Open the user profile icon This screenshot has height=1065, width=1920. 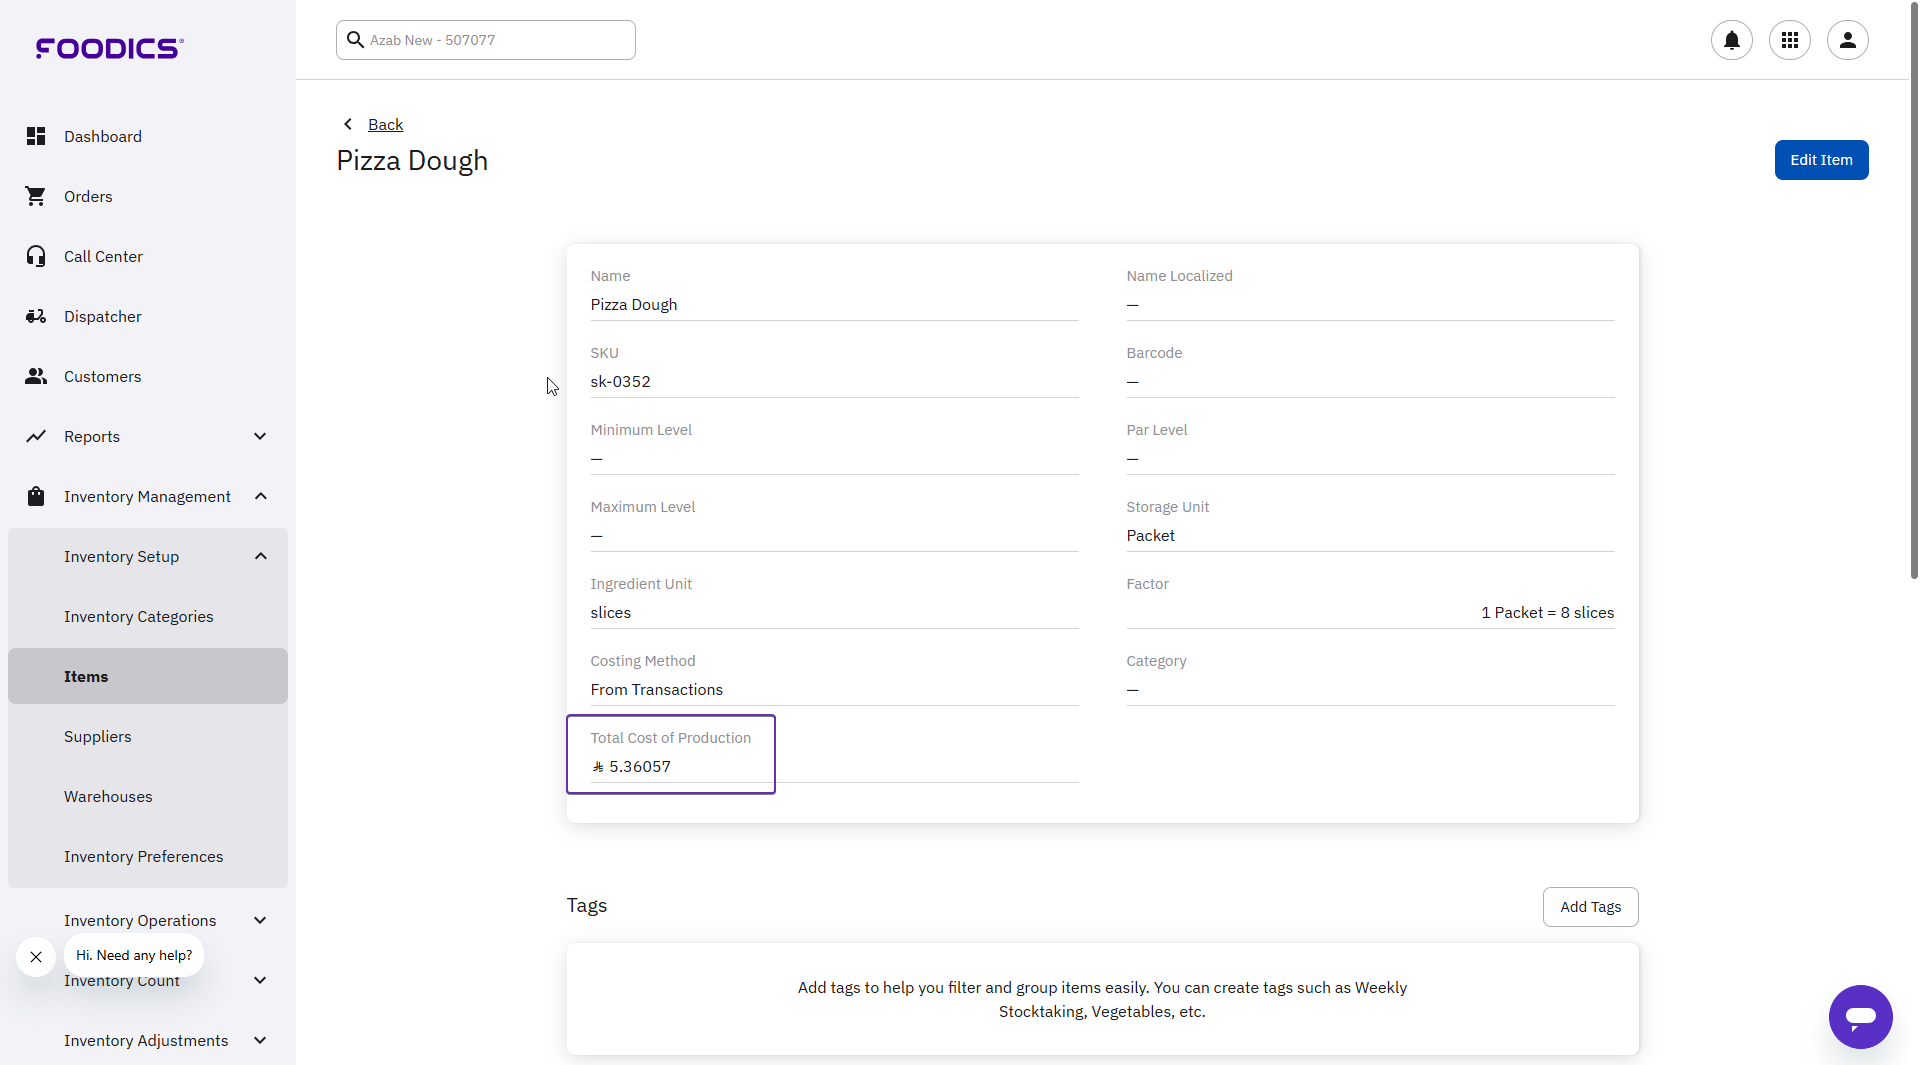click(x=1847, y=40)
